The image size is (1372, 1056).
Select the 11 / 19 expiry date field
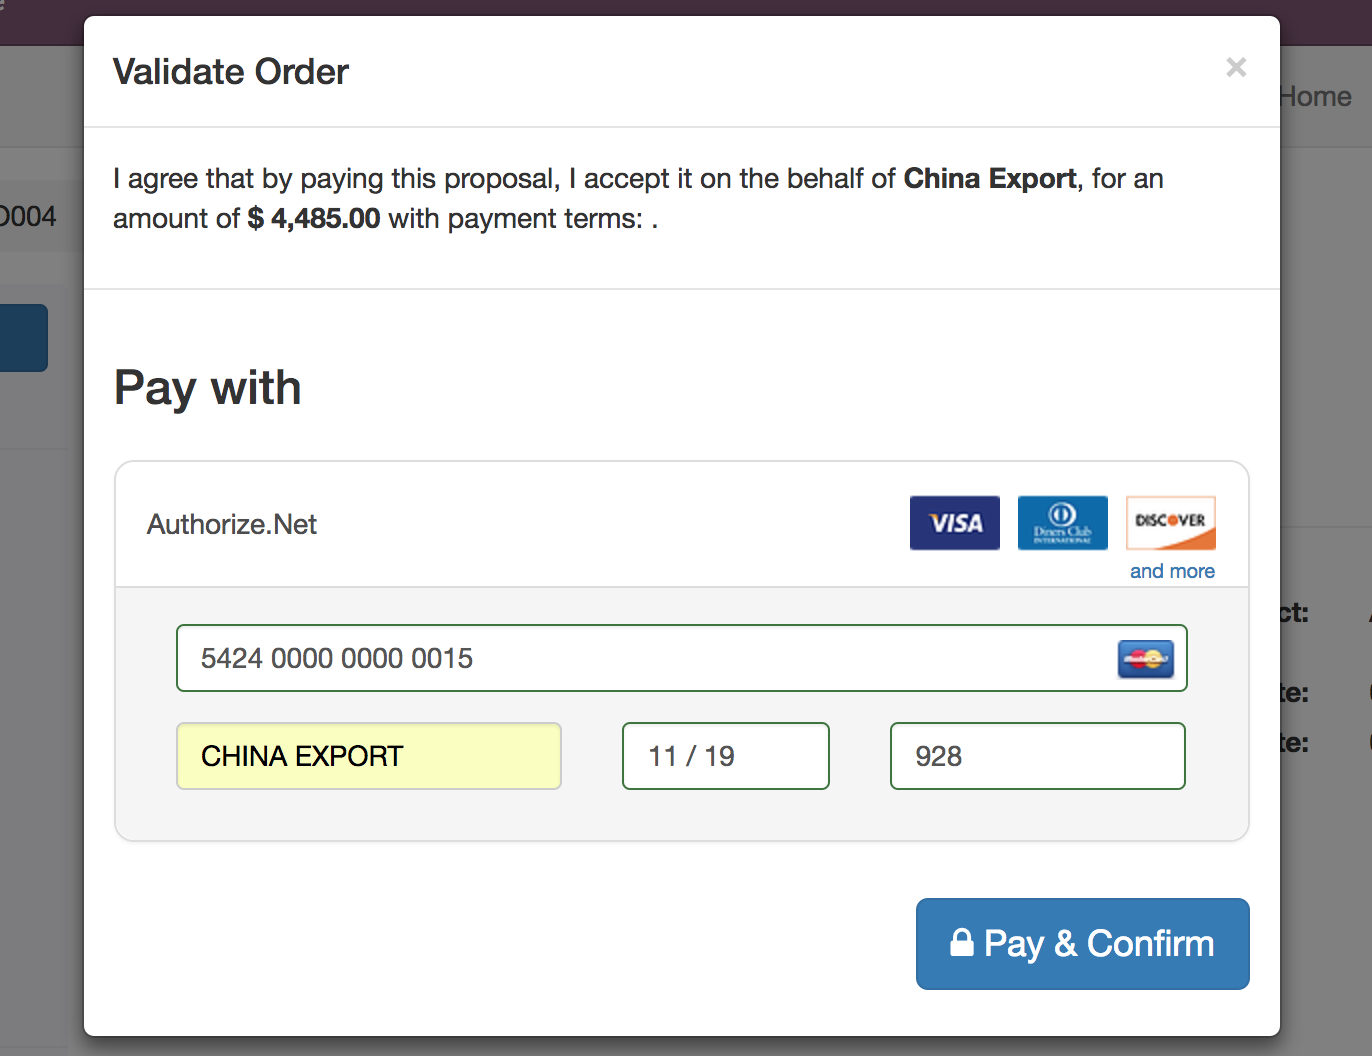coord(725,756)
